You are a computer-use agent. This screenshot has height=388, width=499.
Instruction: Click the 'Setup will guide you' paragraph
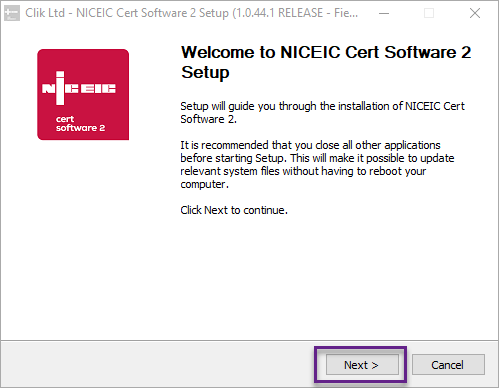pyautogui.click(x=322, y=112)
